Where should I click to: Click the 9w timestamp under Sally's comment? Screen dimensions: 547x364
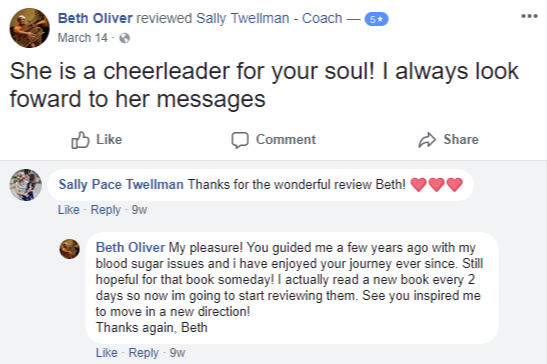[139, 210]
